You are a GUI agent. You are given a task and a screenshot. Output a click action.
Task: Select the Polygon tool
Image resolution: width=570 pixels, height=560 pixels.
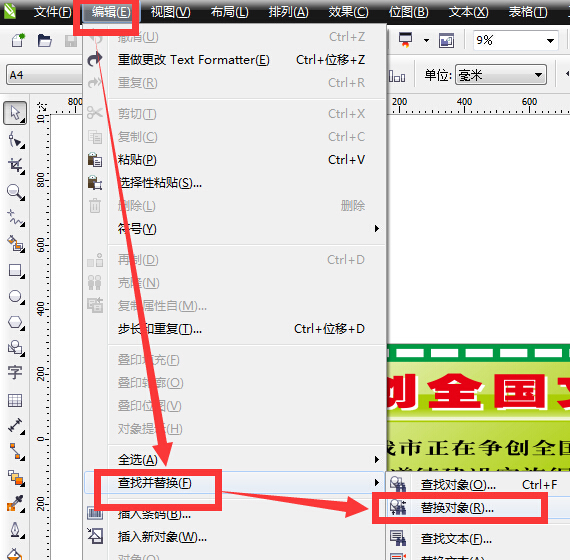click(x=15, y=322)
